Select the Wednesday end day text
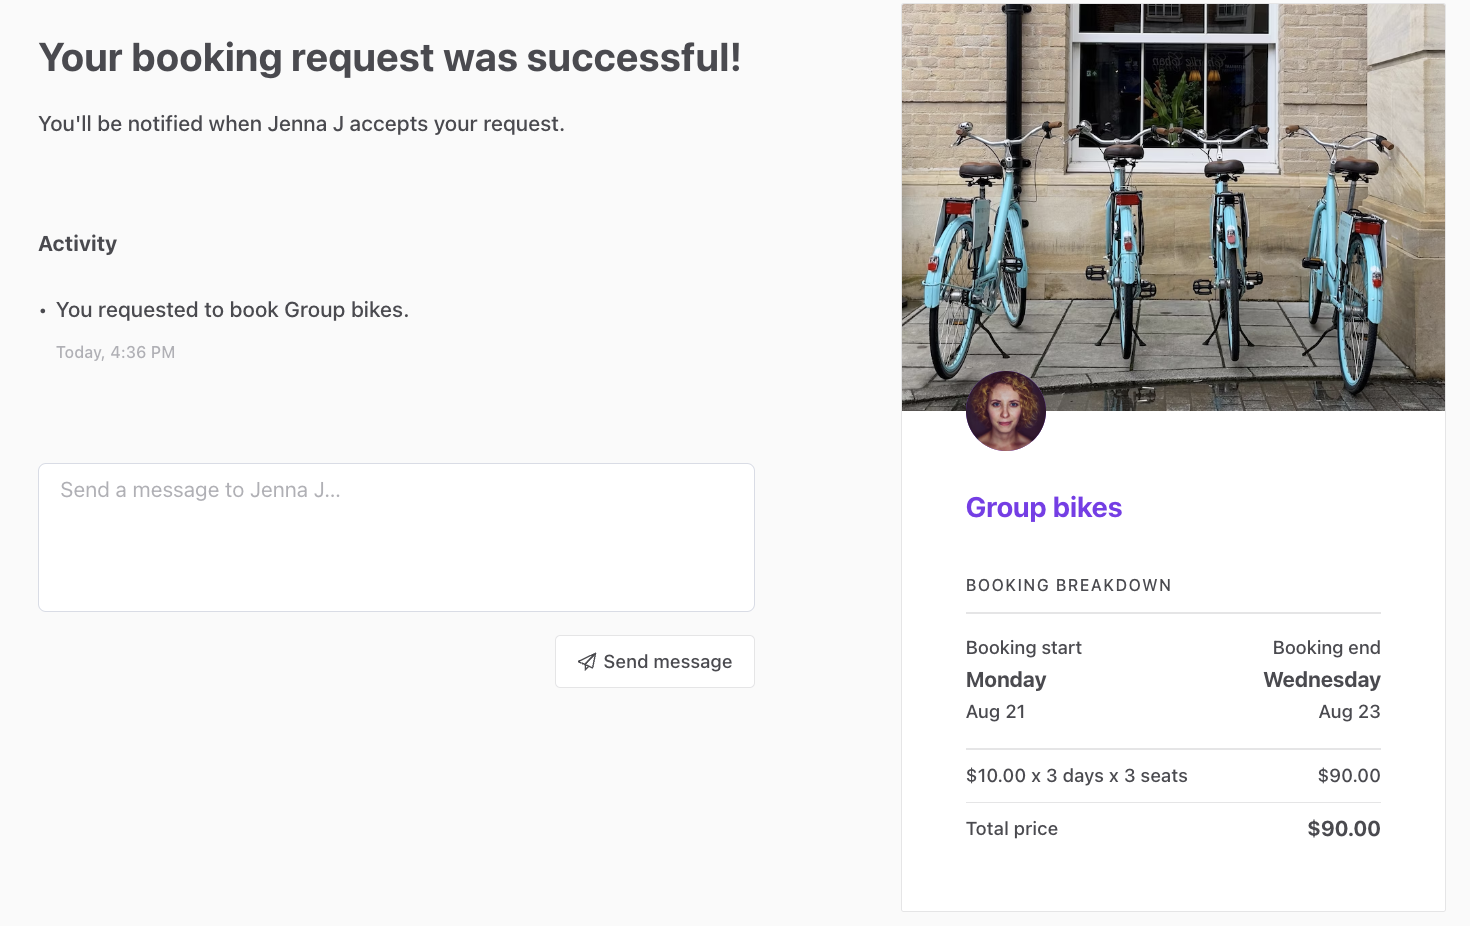The image size is (1470, 926). coord(1321,680)
